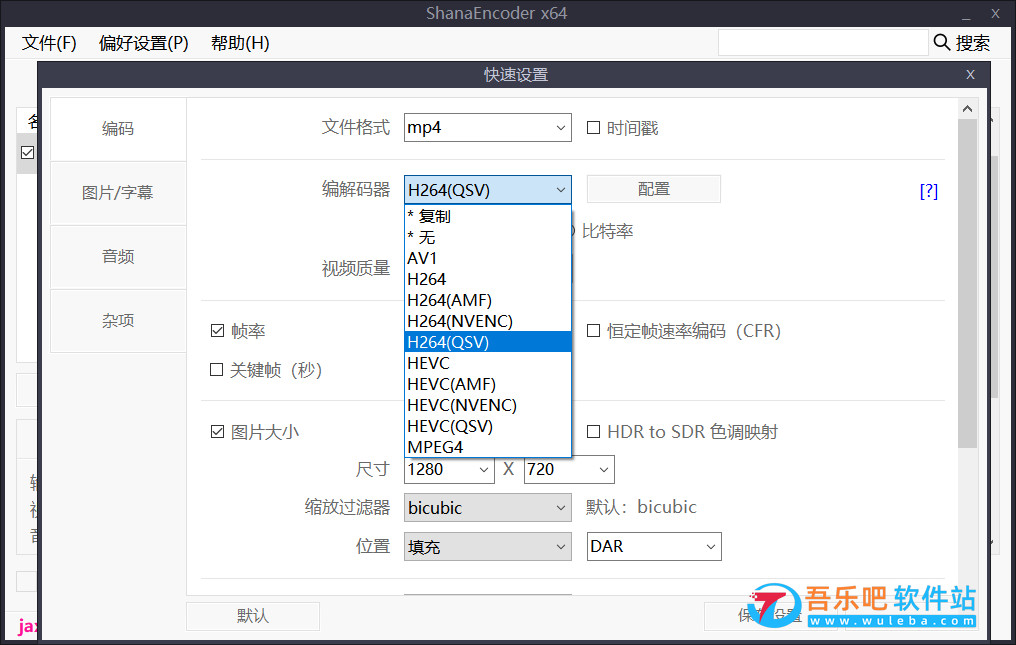The width and height of the screenshot is (1016, 645).
Task: Select * 无 from codec list
Action: point(487,237)
